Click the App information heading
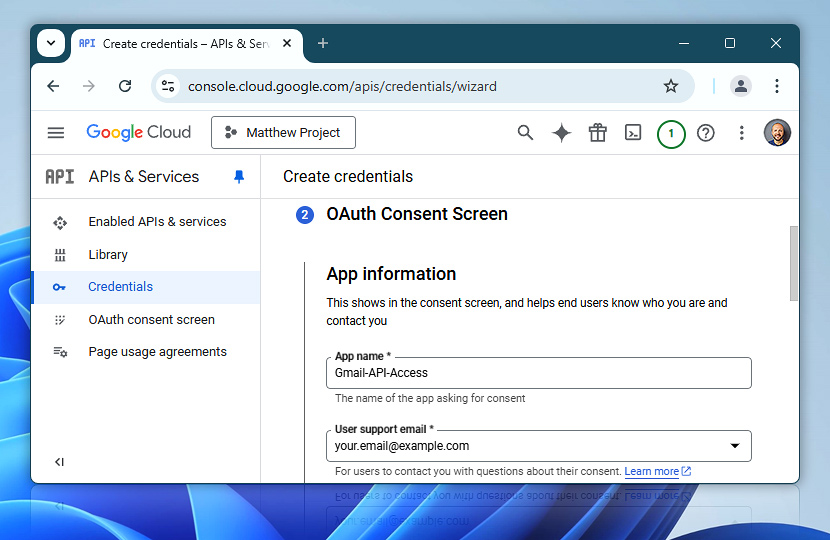 pos(391,274)
